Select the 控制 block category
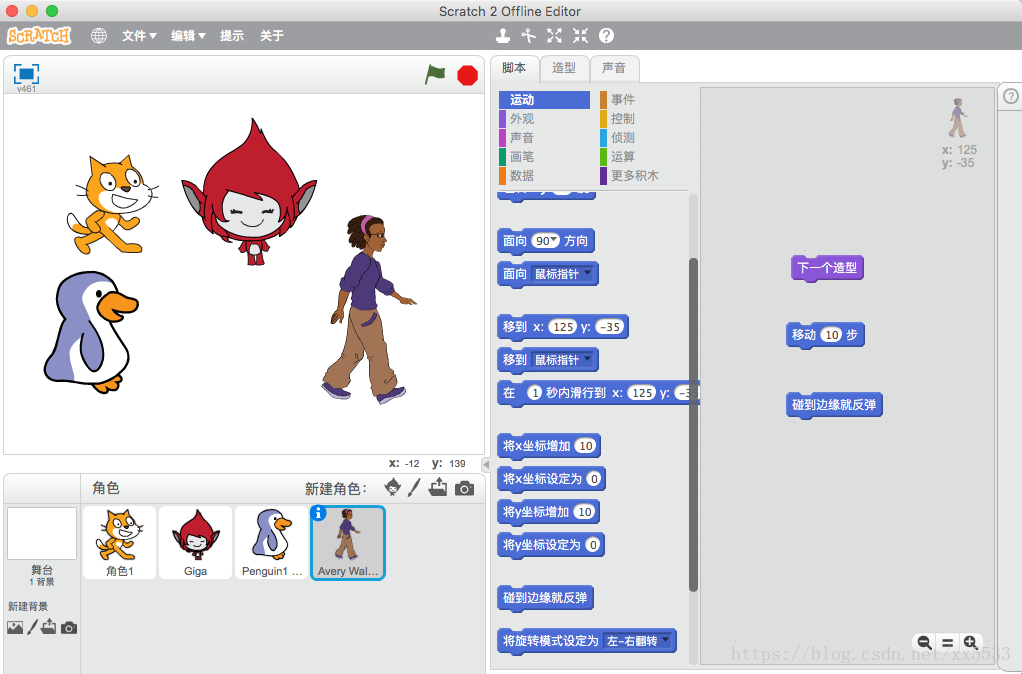The image size is (1022, 674). pos(644,119)
